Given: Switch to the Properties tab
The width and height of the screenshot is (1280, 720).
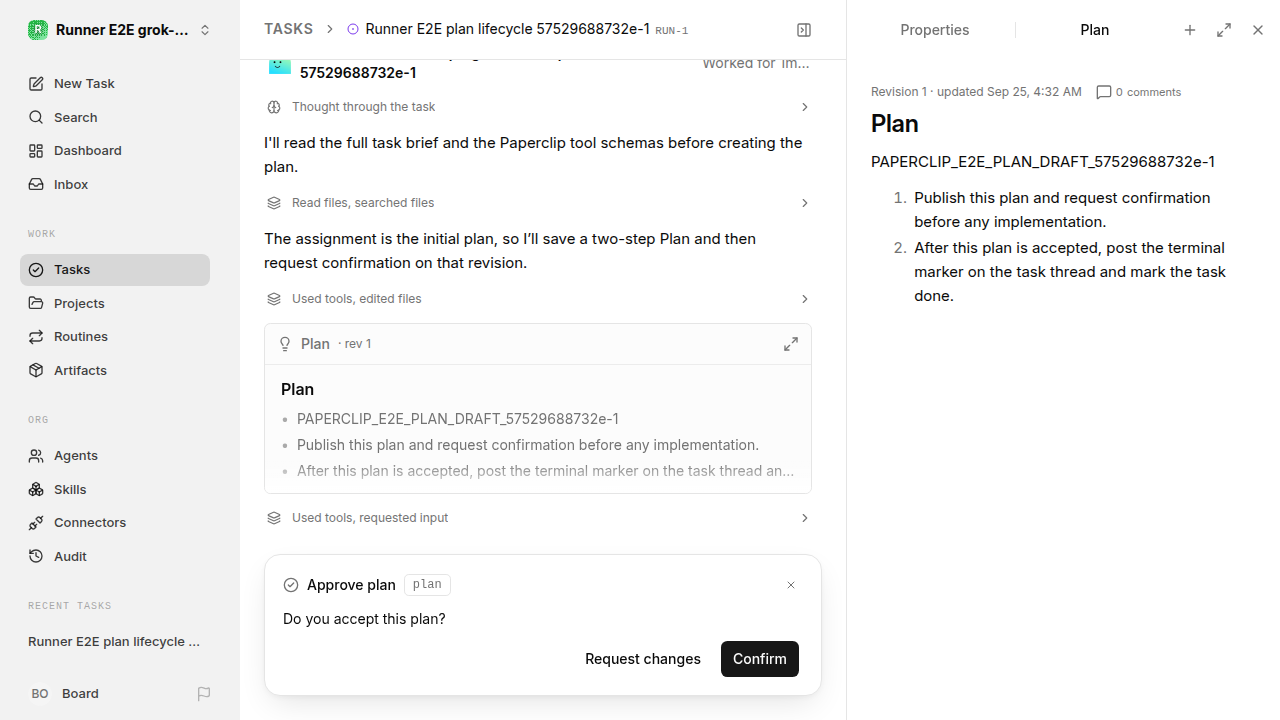Looking at the screenshot, I should coord(934,30).
